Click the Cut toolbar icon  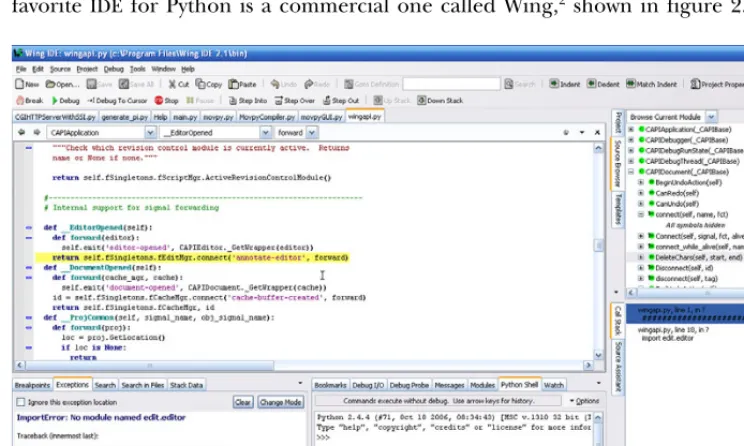[x=172, y=84]
